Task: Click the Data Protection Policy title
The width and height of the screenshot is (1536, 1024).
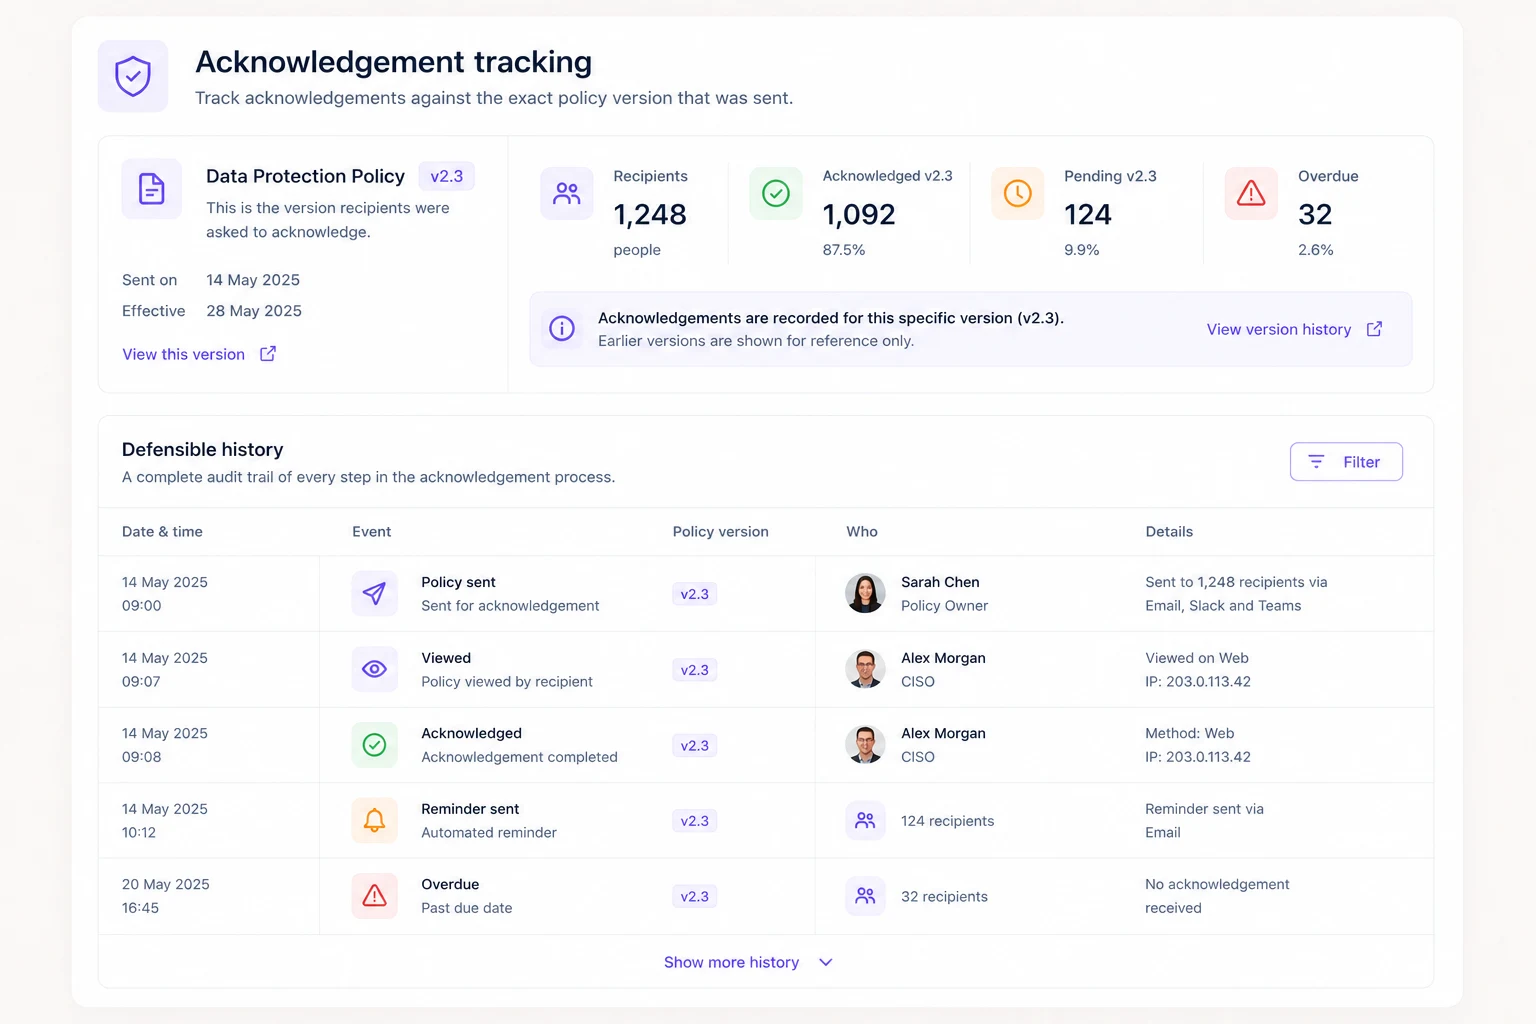Action: click(305, 176)
